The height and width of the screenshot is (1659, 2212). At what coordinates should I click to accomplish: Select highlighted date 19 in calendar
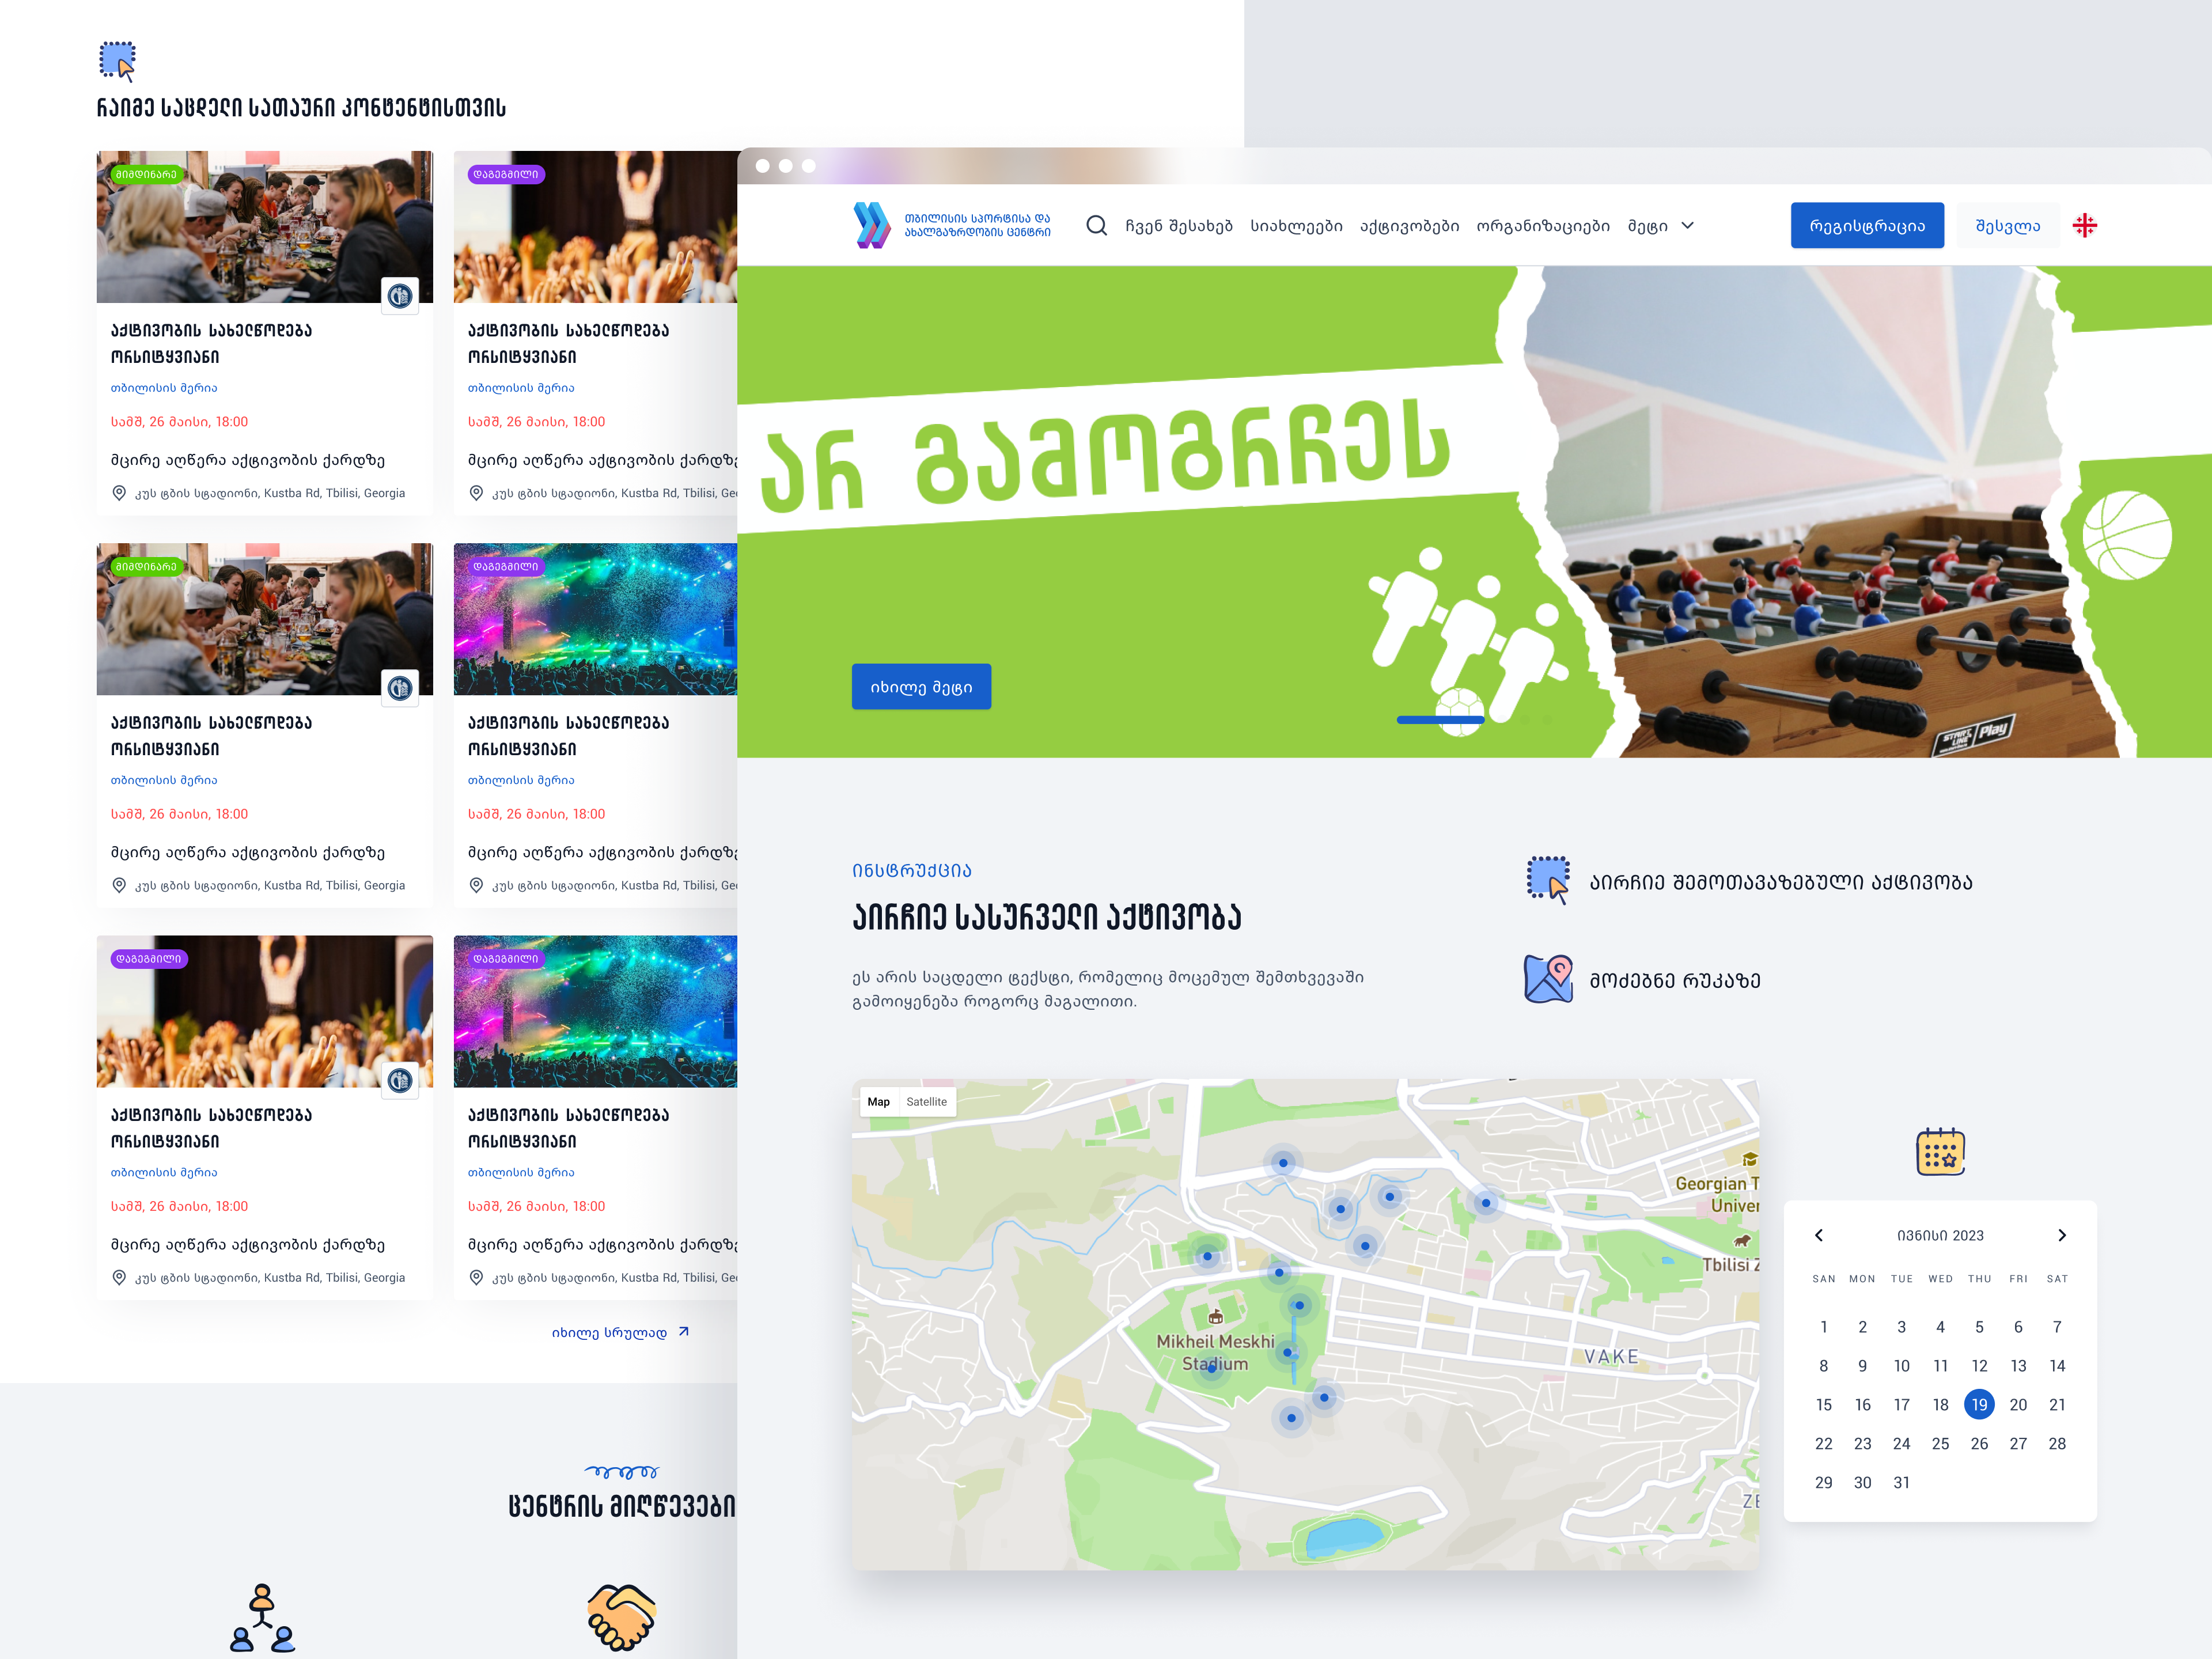(1979, 1404)
